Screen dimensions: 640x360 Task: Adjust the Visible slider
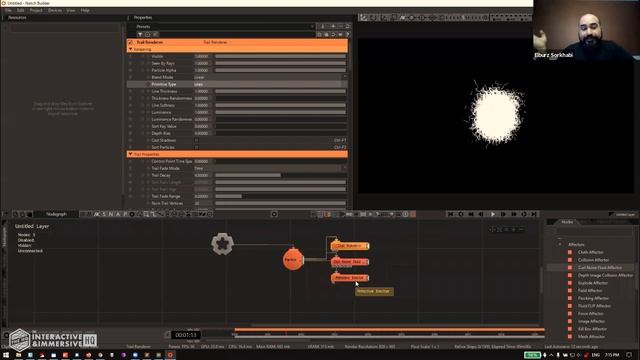[x=280, y=56]
